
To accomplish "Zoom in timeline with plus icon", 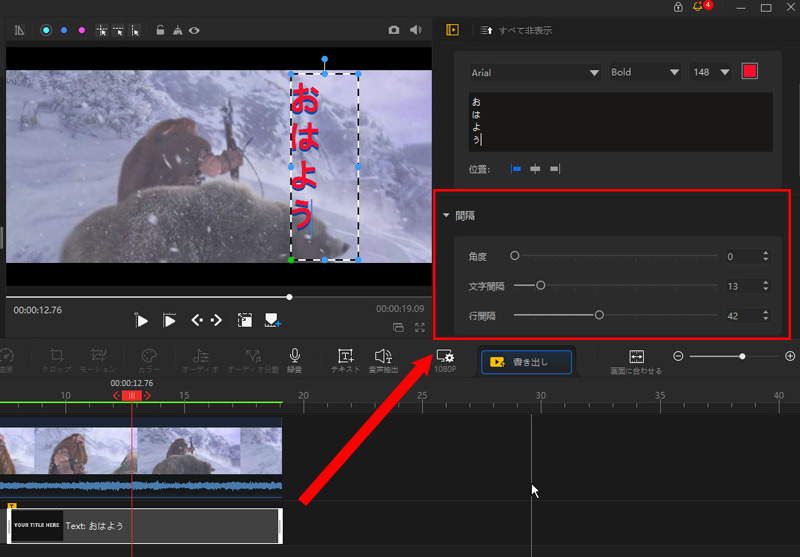I will pyautogui.click(x=790, y=356).
